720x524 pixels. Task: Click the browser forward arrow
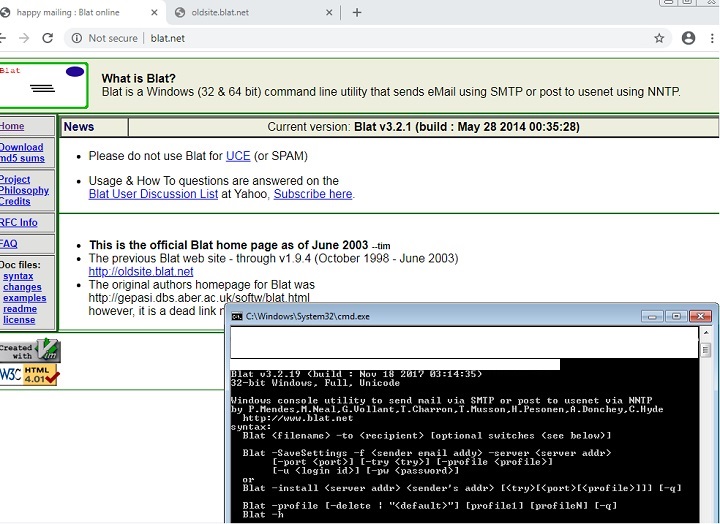24,38
